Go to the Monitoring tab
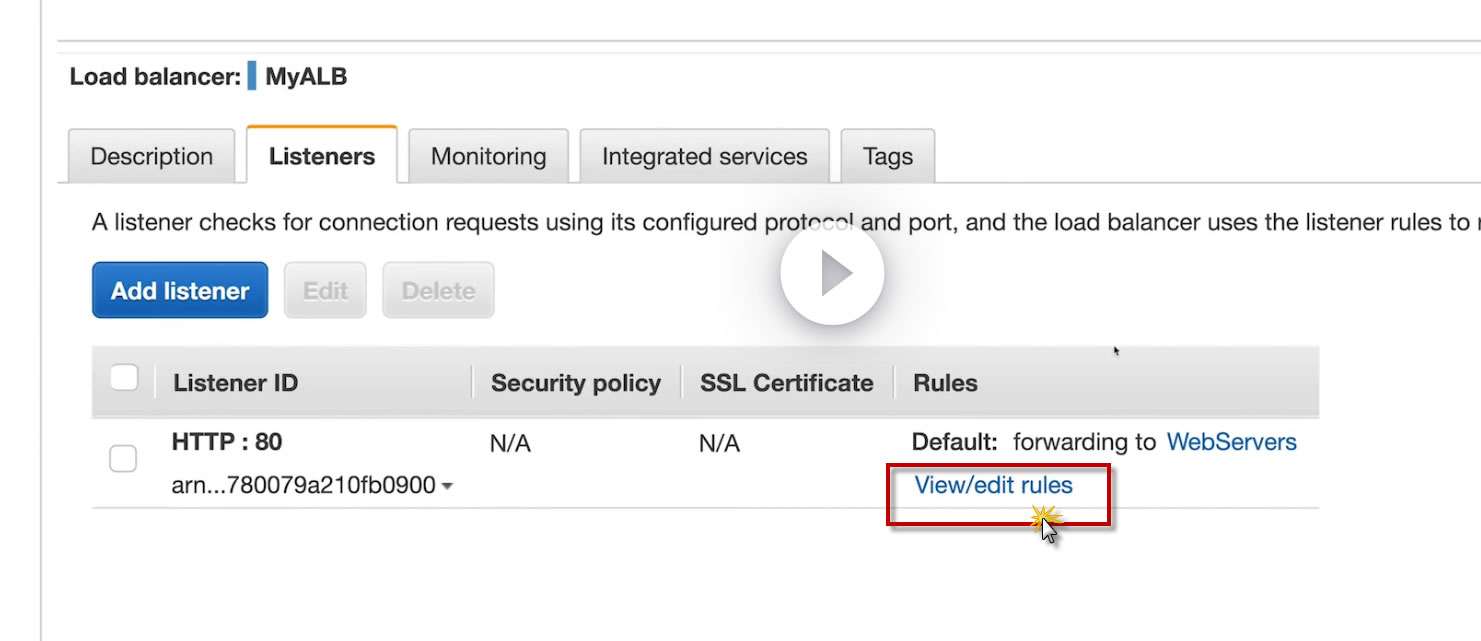 point(488,157)
